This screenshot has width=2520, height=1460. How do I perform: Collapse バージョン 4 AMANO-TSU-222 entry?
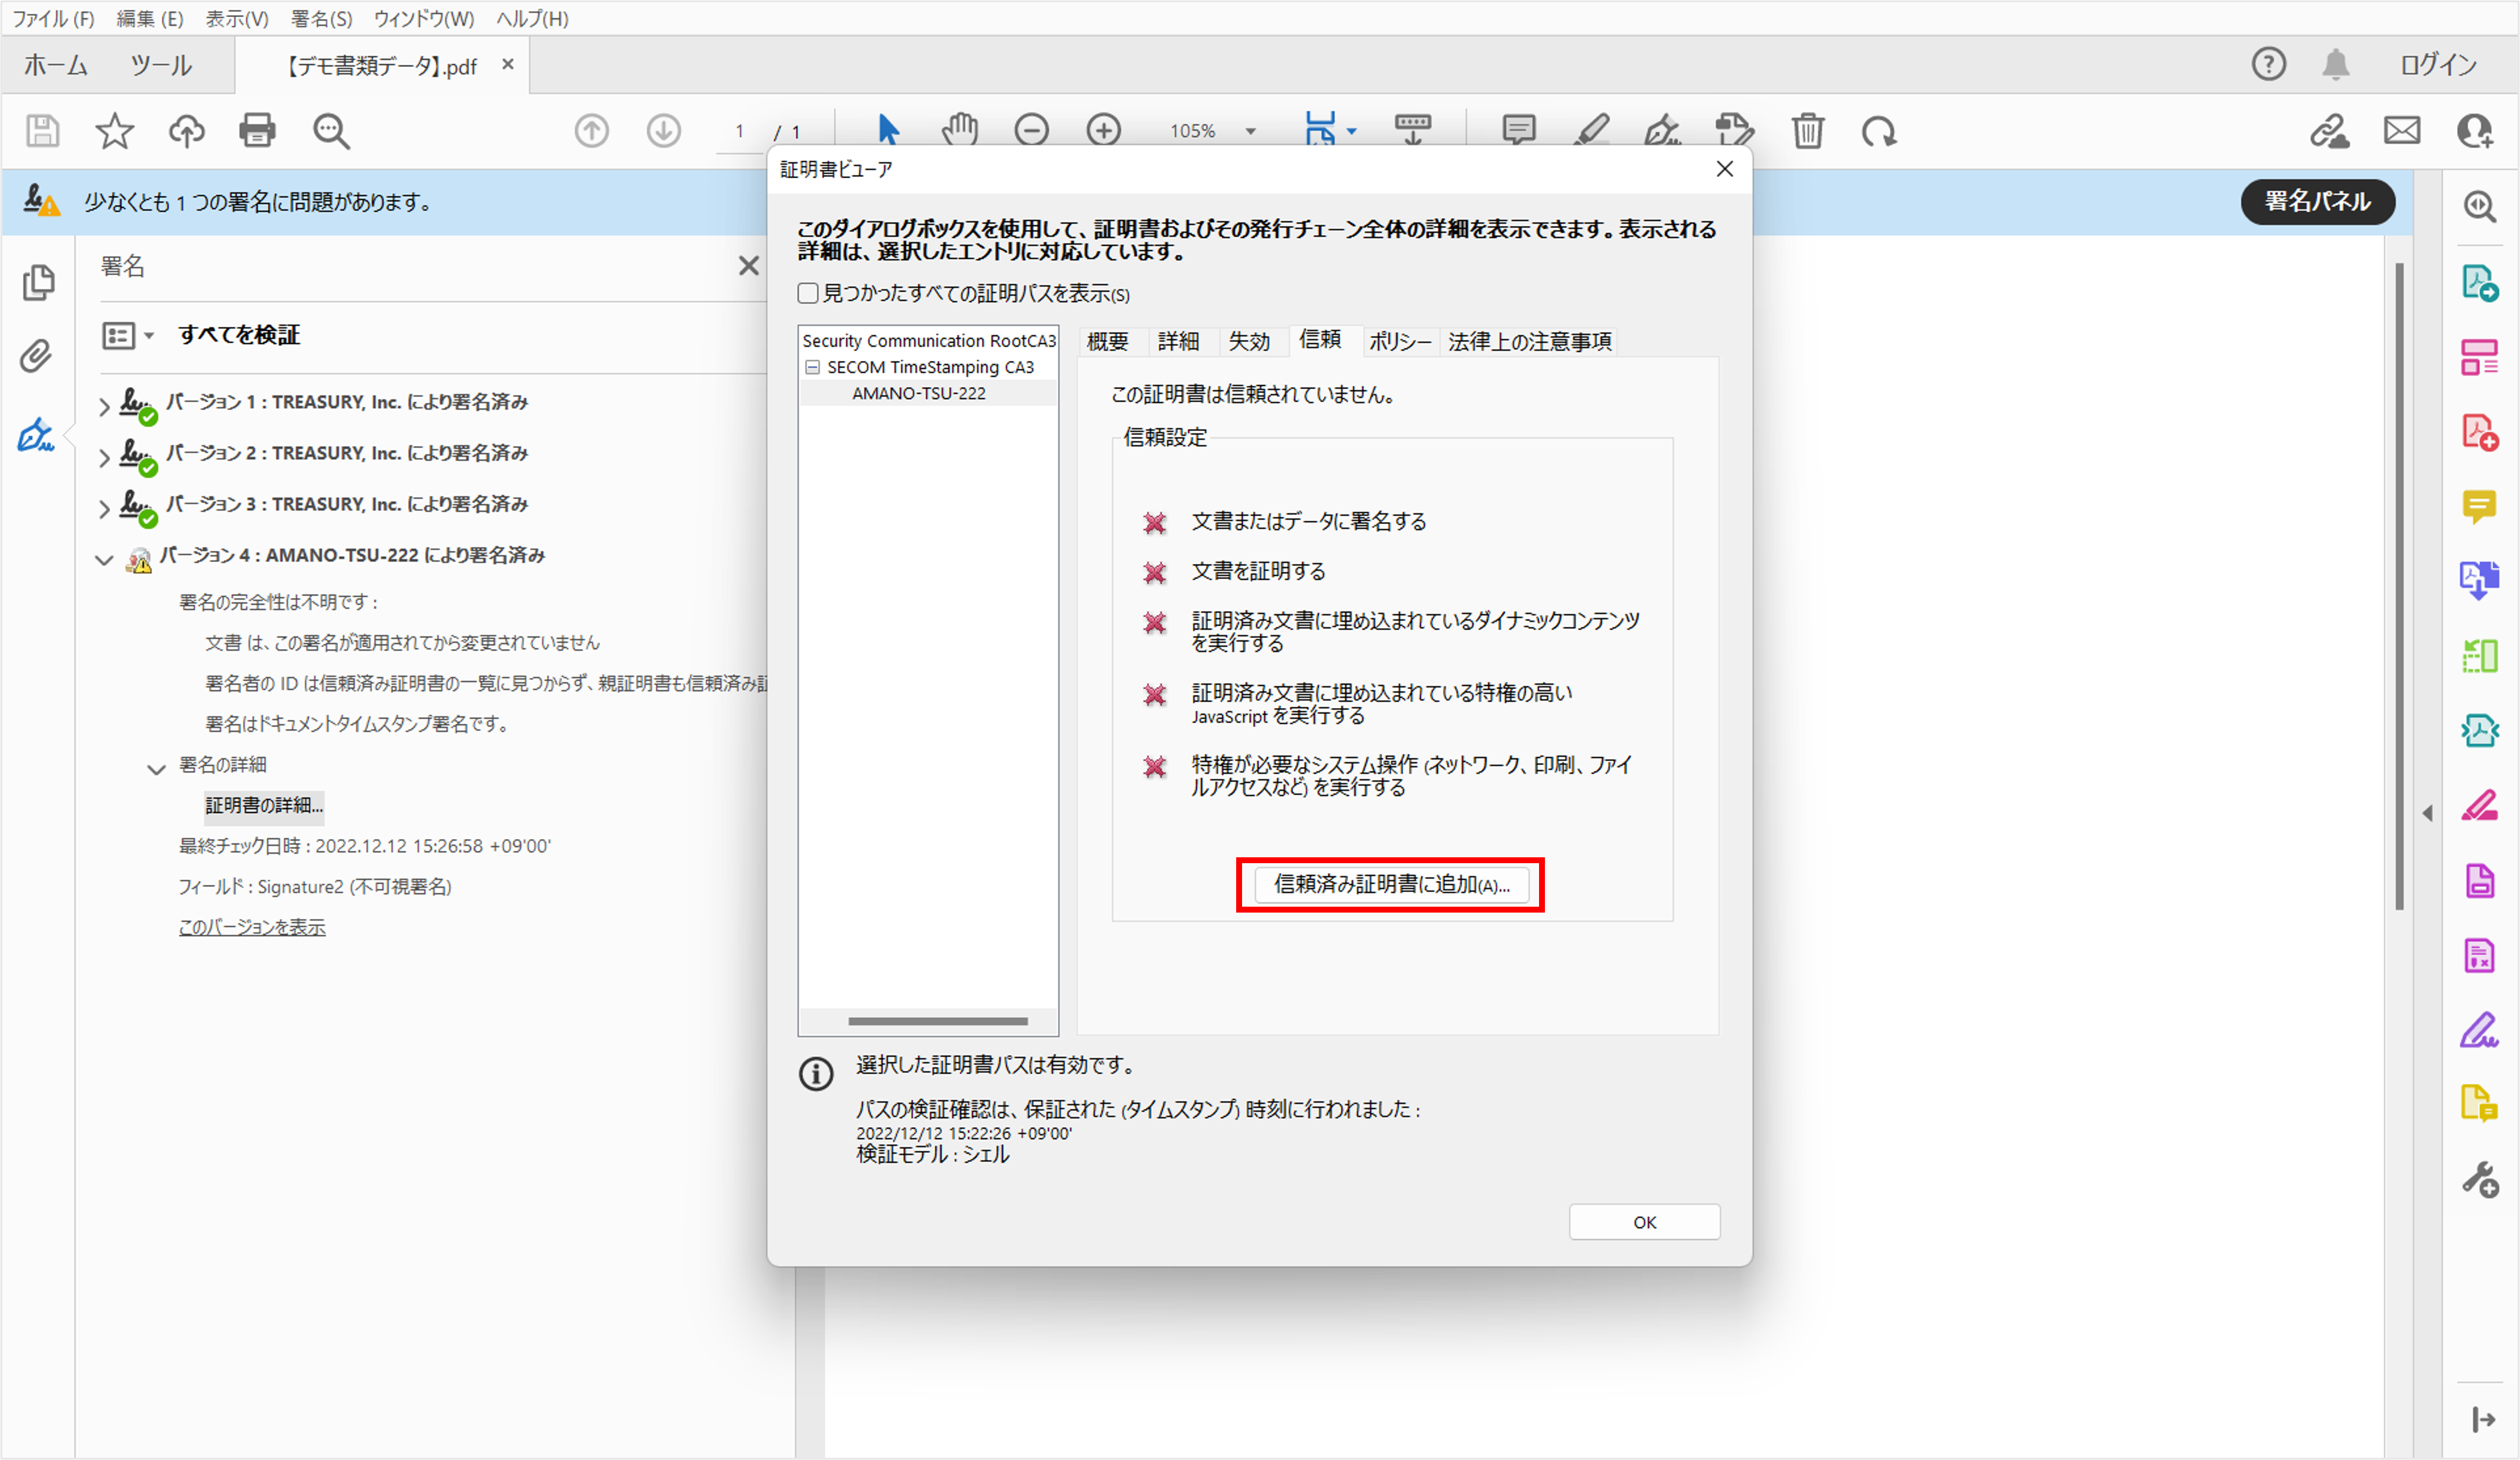pyautogui.click(x=104, y=559)
